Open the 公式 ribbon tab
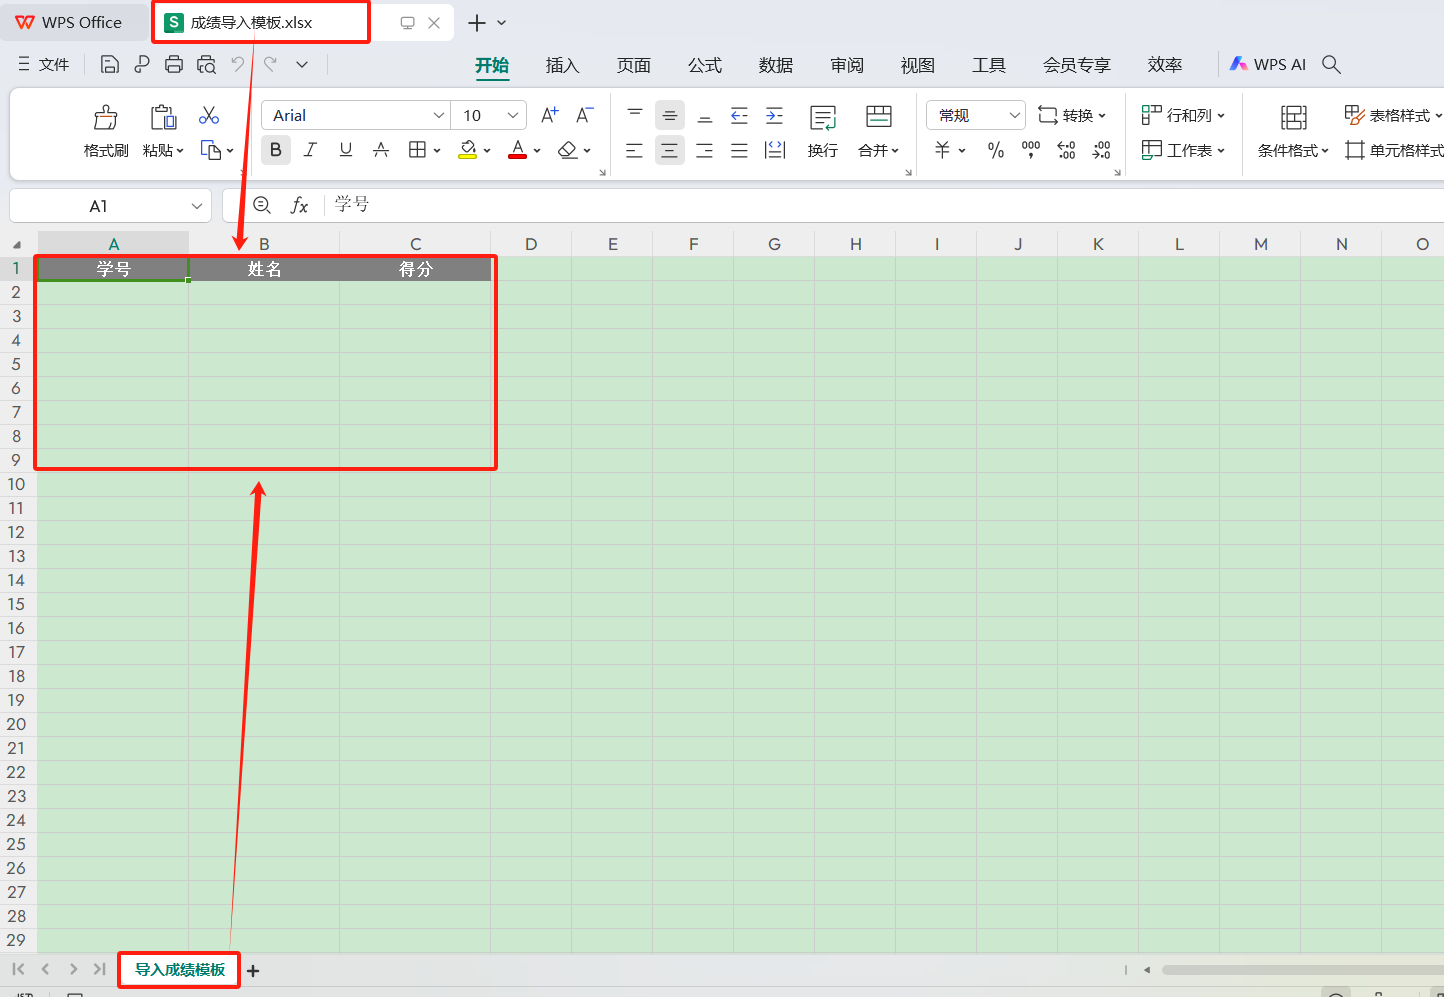The height and width of the screenshot is (997, 1444). click(704, 65)
